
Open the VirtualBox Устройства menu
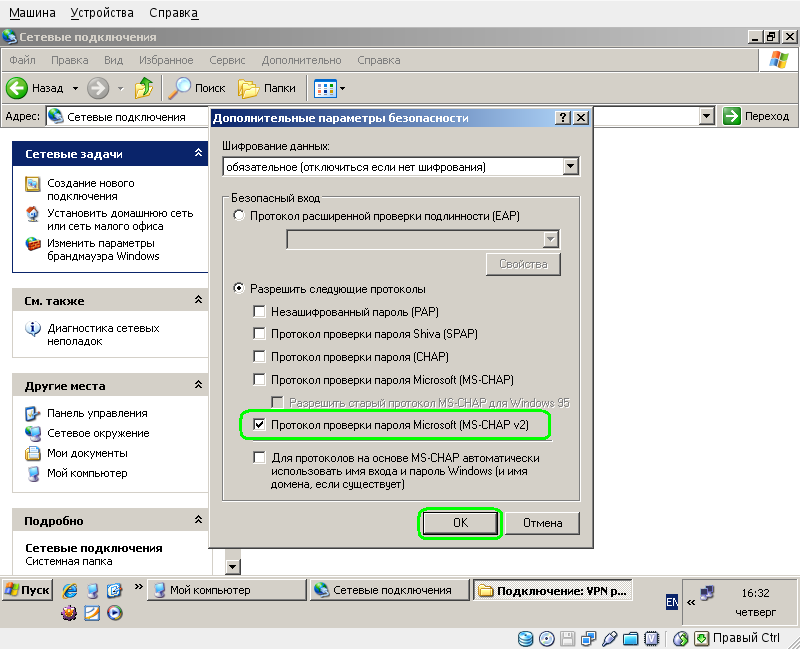102,13
